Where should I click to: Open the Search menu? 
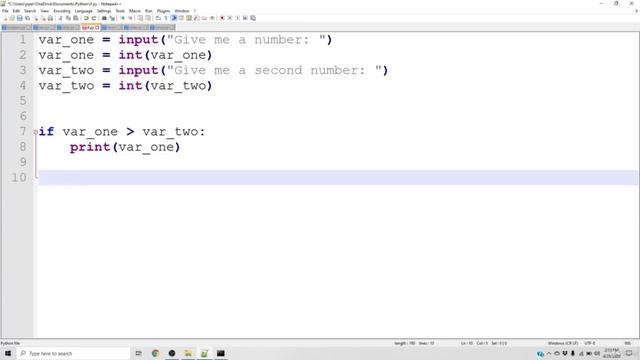(30, 11)
